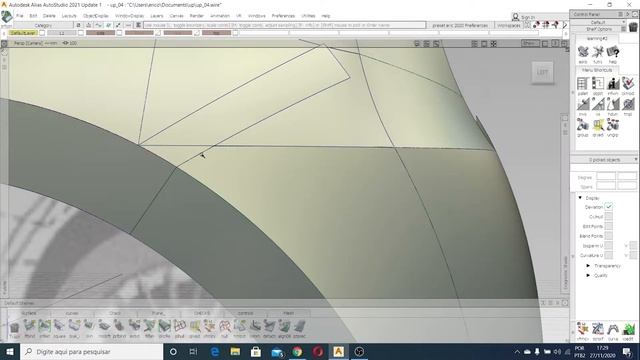640x360 pixels.
Task: Open the palet palette shortcut icon
Action: (583, 86)
